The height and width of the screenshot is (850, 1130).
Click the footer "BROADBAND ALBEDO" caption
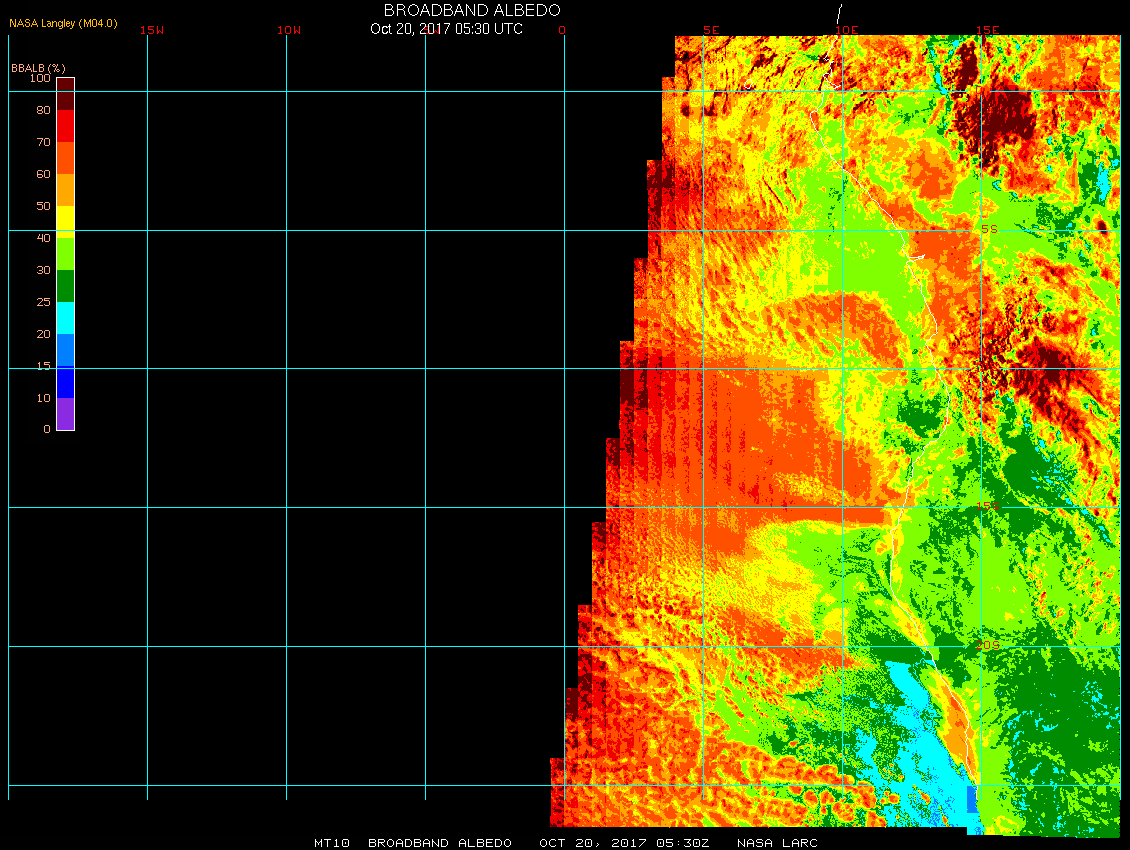440,843
